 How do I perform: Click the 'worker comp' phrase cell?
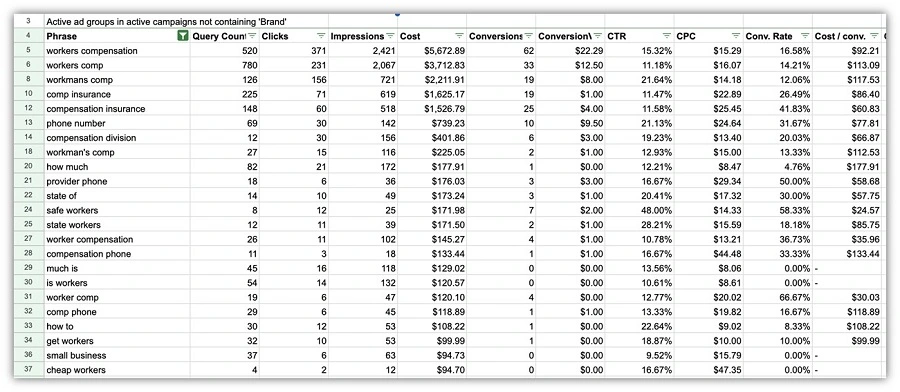117,297
